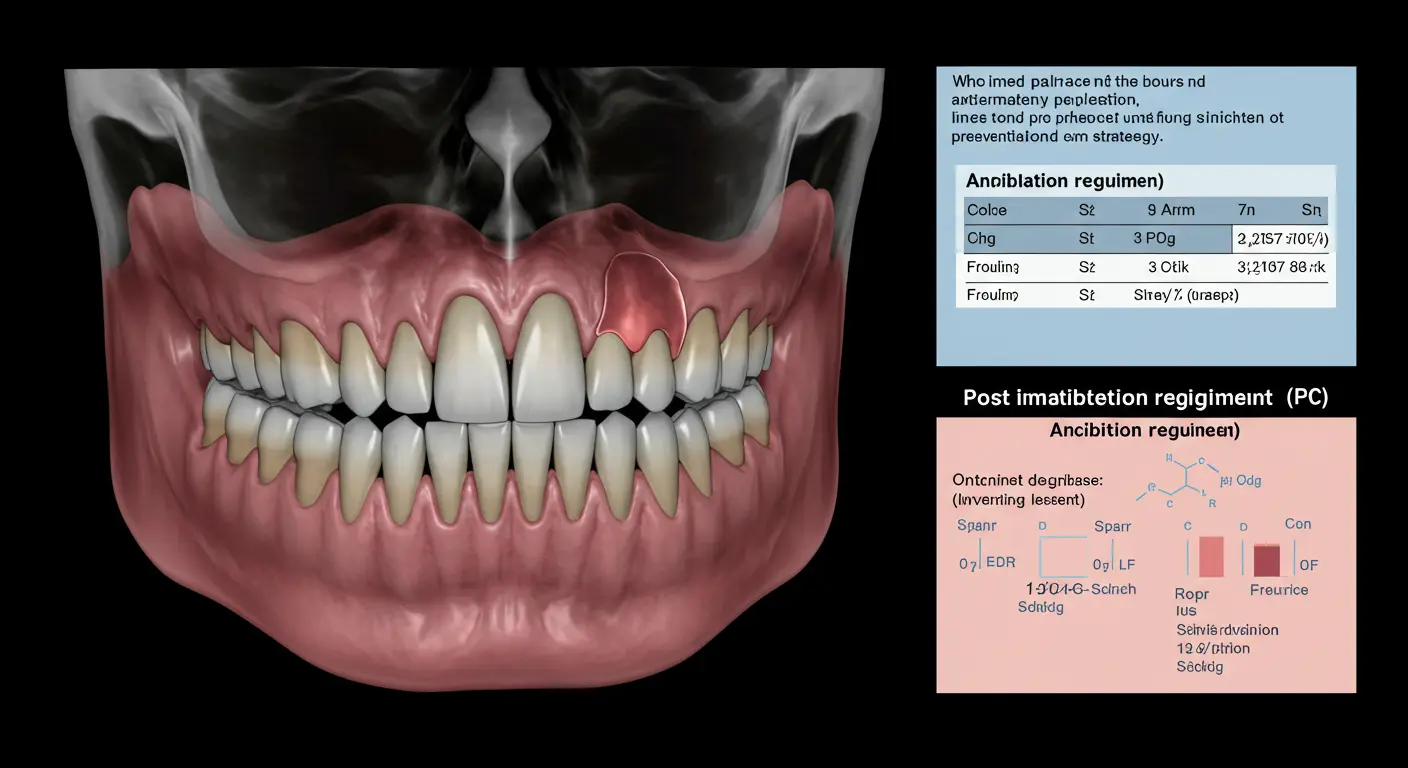Select the highlighted 2,21S7 table cell
1408x768 pixels.
click(1282, 239)
